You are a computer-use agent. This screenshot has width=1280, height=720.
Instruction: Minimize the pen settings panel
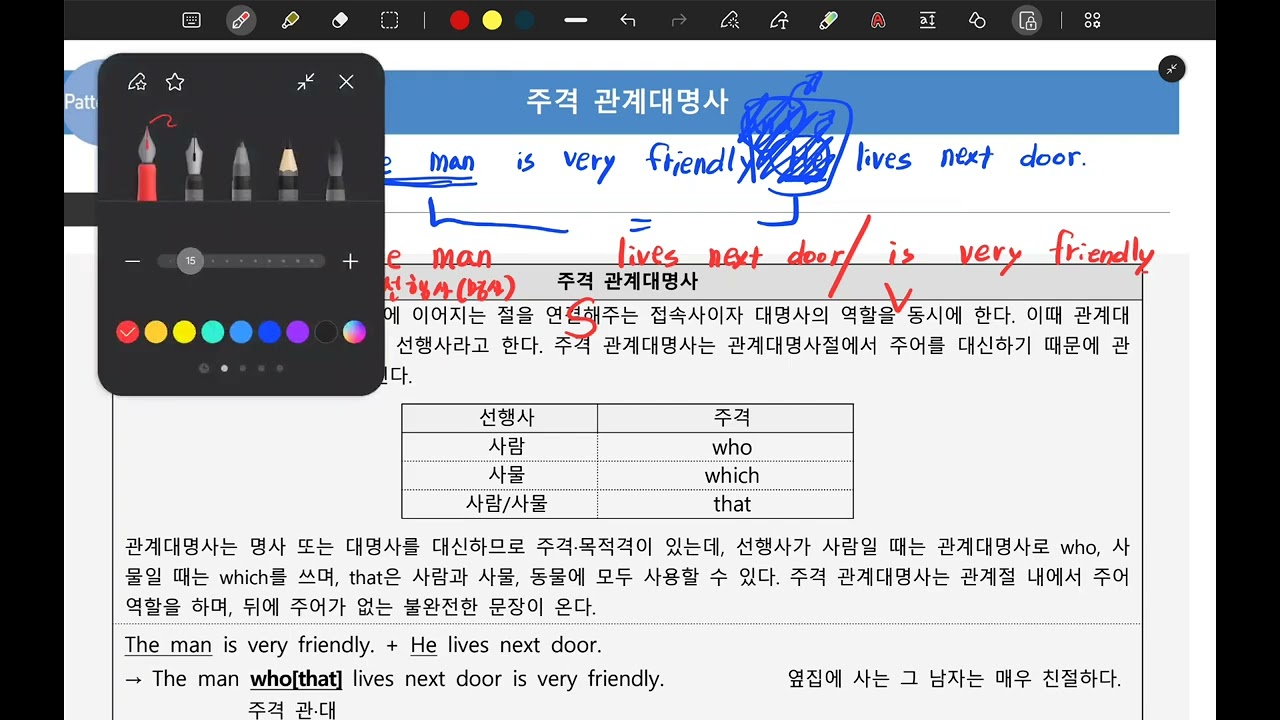point(306,82)
